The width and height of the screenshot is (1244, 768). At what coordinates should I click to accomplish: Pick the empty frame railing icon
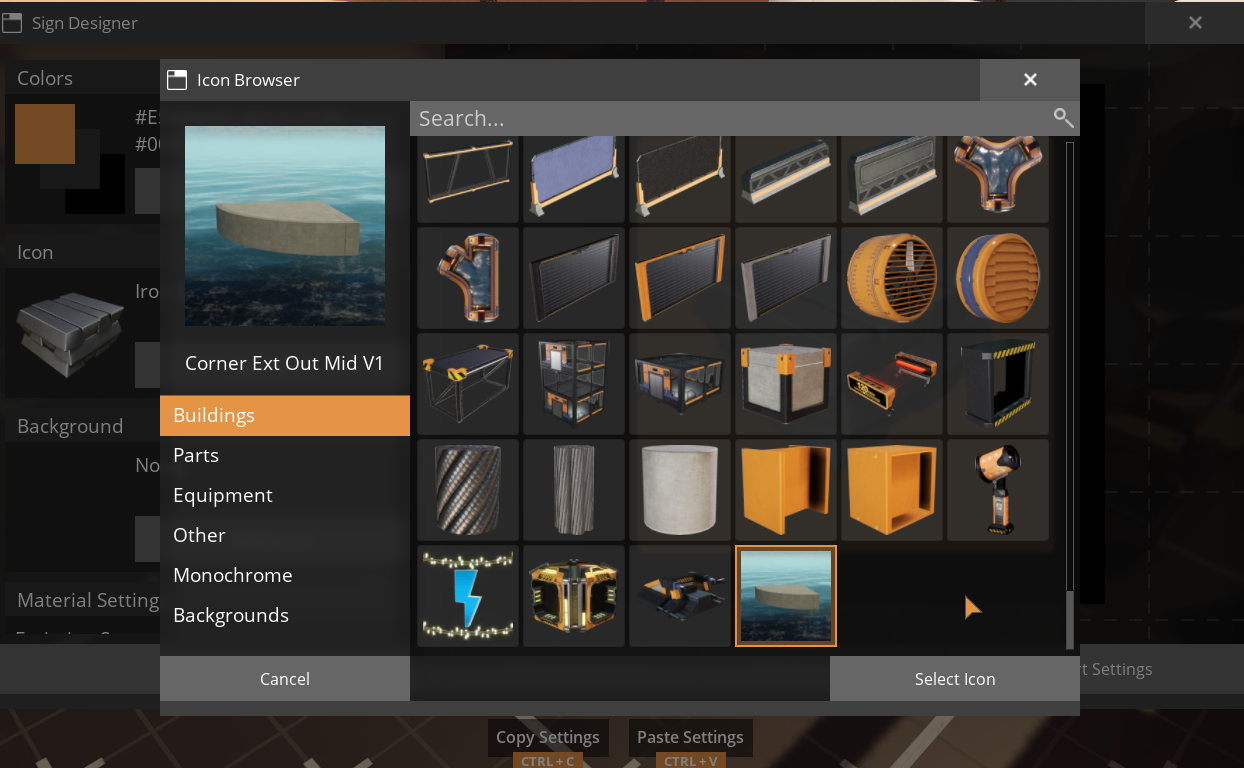[468, 179]
